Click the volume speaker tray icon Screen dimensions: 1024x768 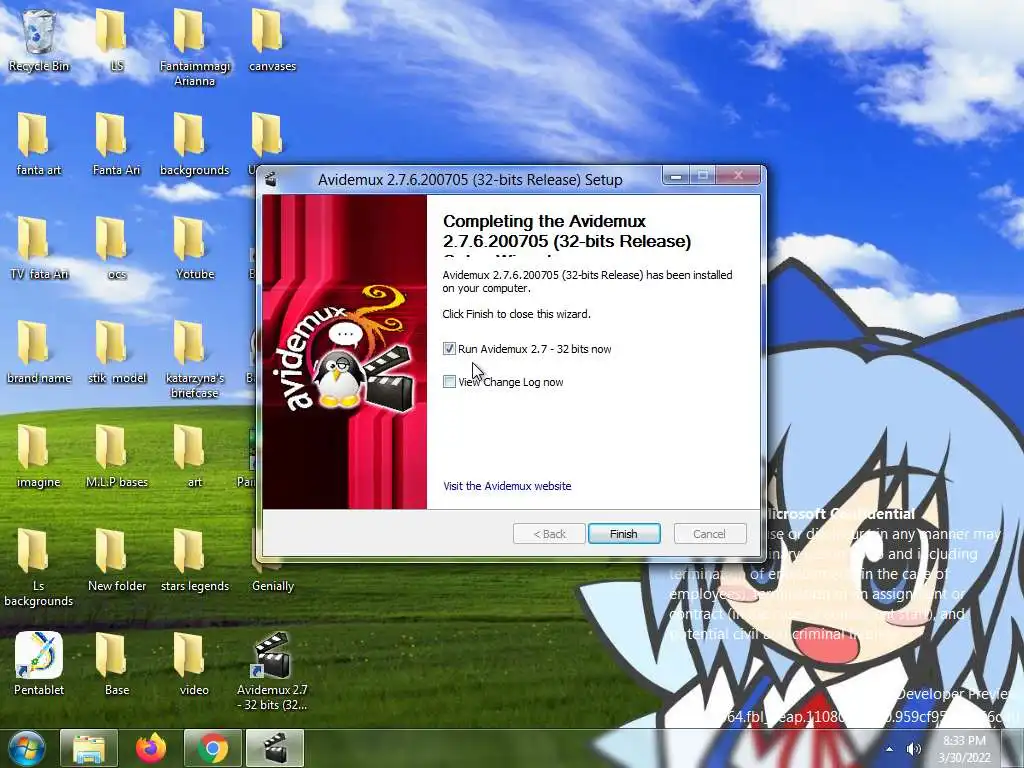[x=914, y=749]
